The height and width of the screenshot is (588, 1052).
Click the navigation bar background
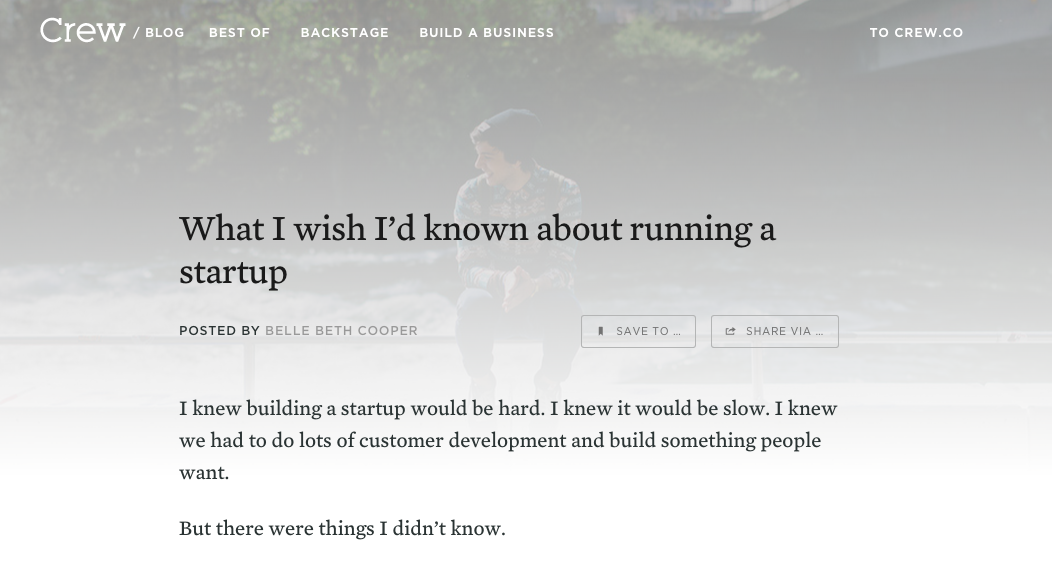coord(700,32)
